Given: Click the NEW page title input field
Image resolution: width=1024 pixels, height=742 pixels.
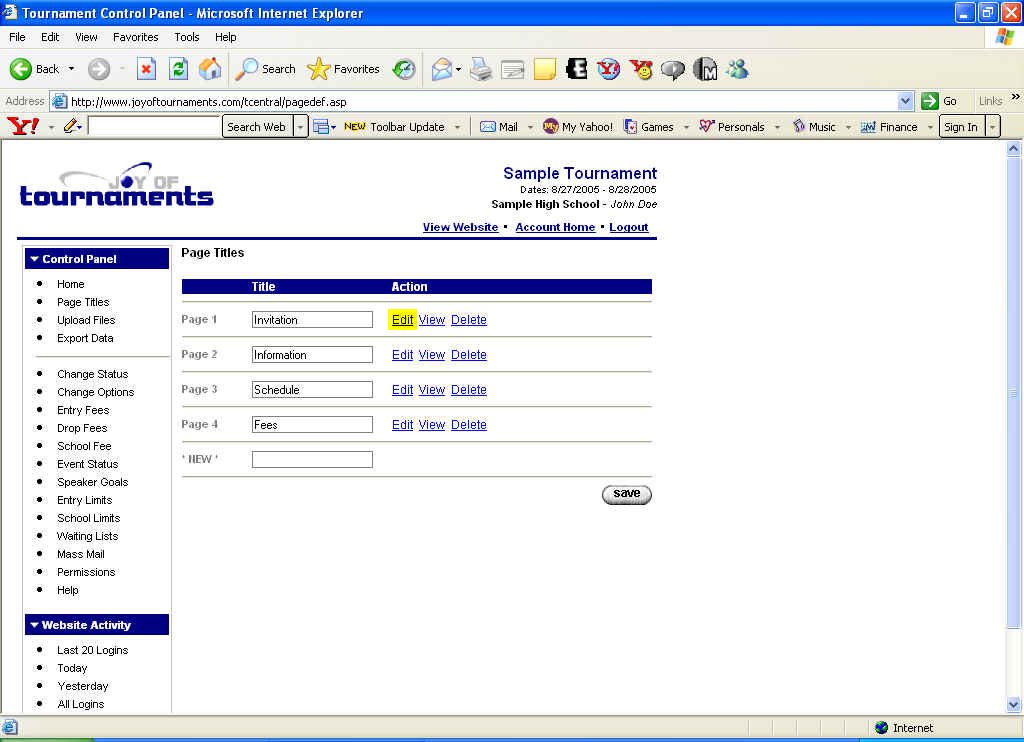Looking at the screenshot, I should click(312, 460).
